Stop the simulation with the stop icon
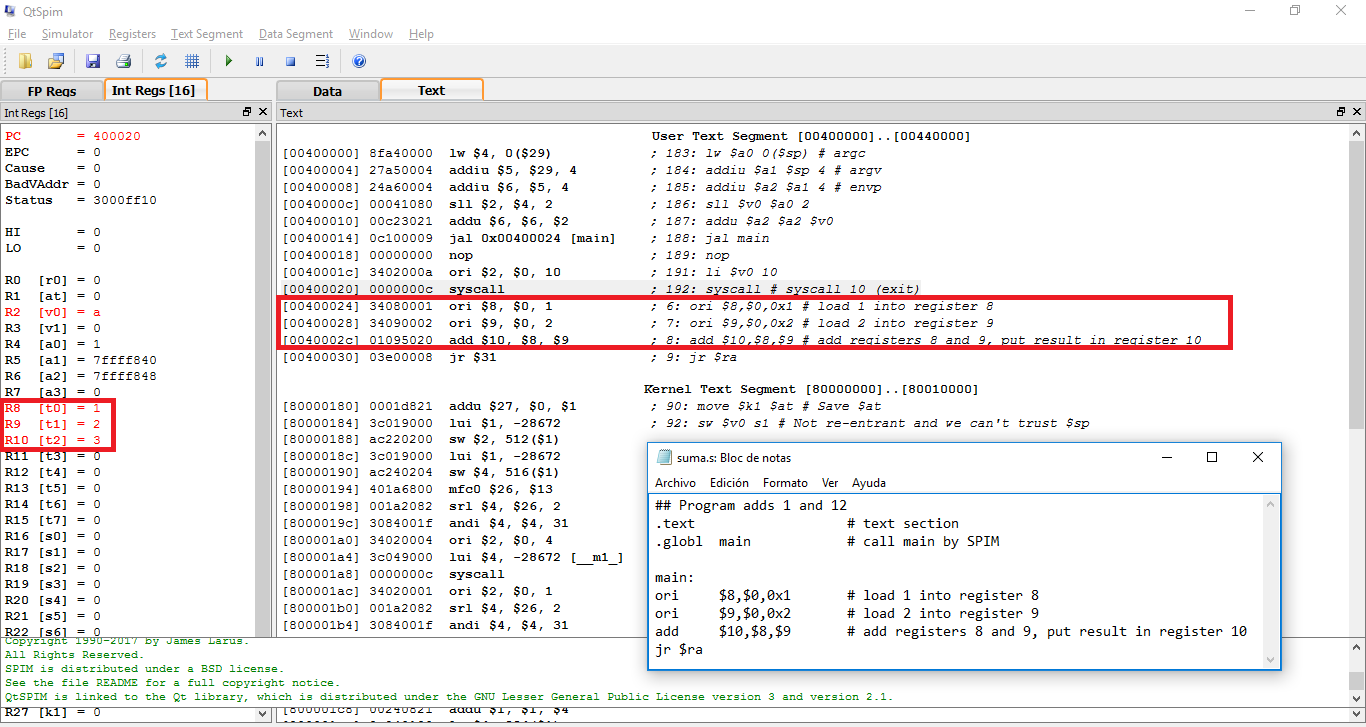The width and height of the screenshot is (1366, 727). pyautogui.click(x=290, y=61)
